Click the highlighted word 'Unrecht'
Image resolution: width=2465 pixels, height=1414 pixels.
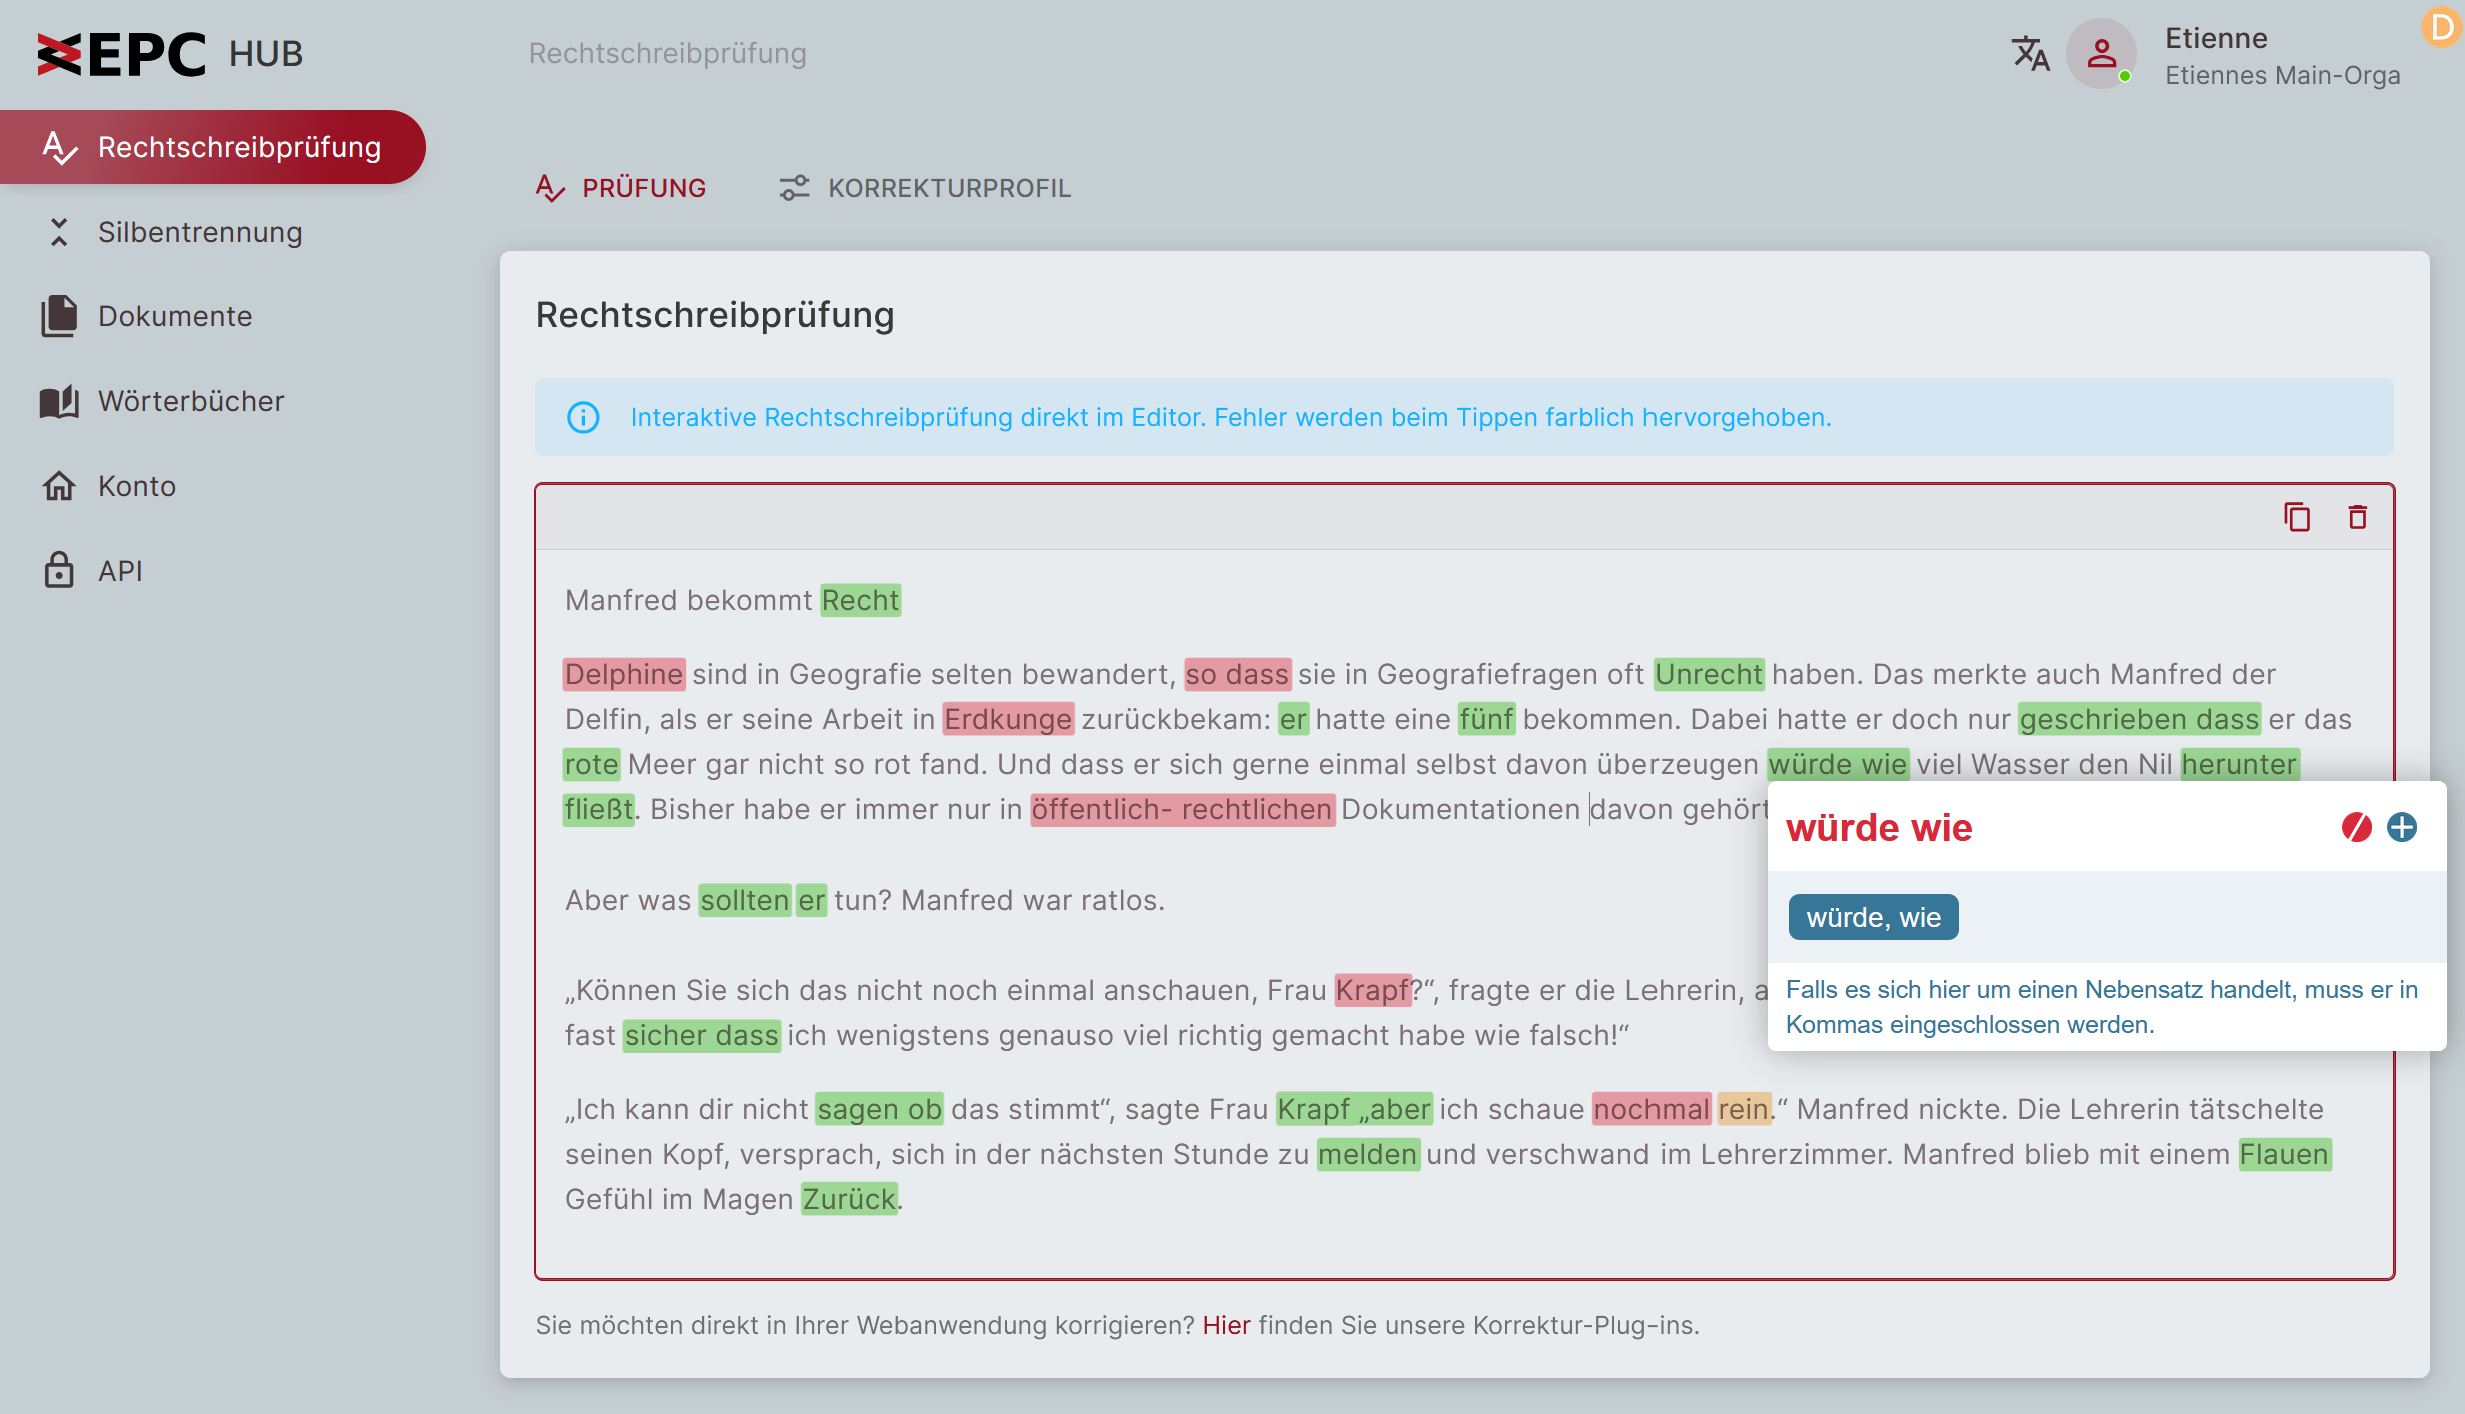coord(1709,674)
